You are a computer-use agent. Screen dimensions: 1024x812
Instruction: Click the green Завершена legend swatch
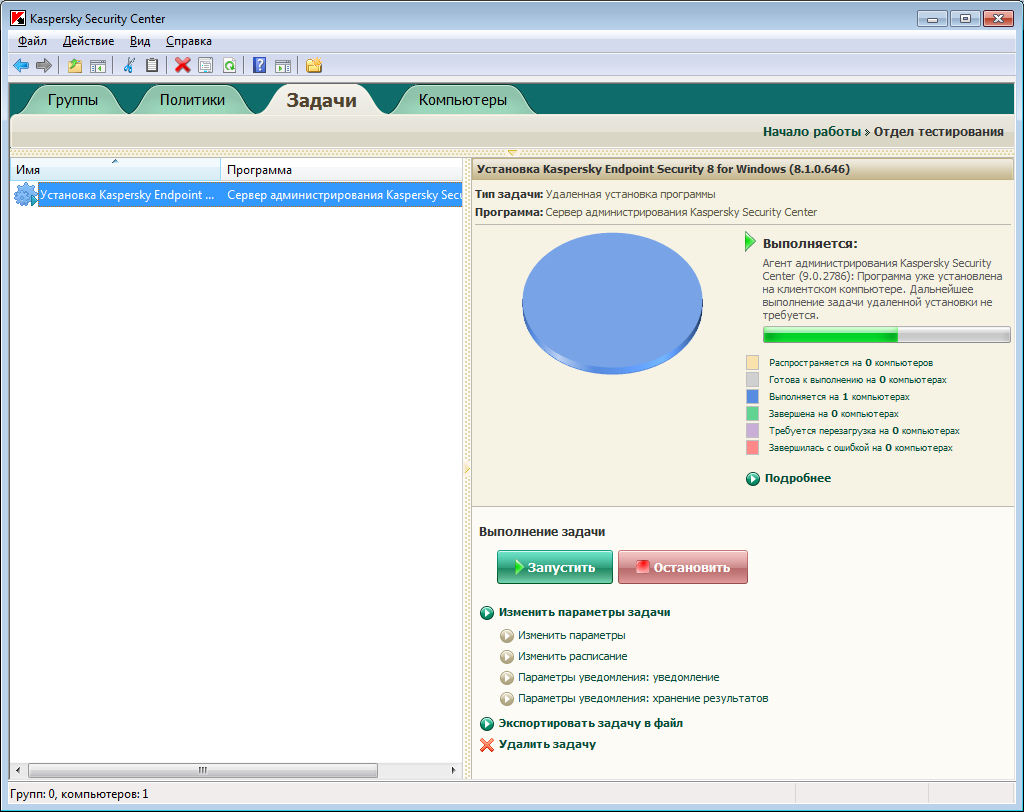coord(752,414)
